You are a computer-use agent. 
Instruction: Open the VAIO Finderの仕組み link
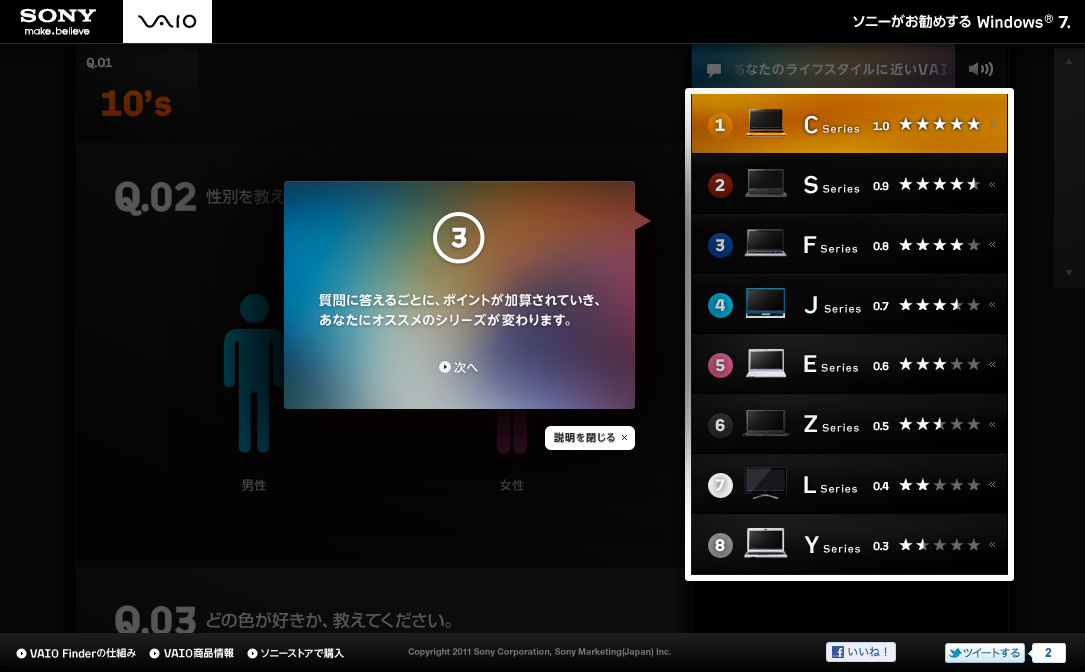(x=76, y=653)
